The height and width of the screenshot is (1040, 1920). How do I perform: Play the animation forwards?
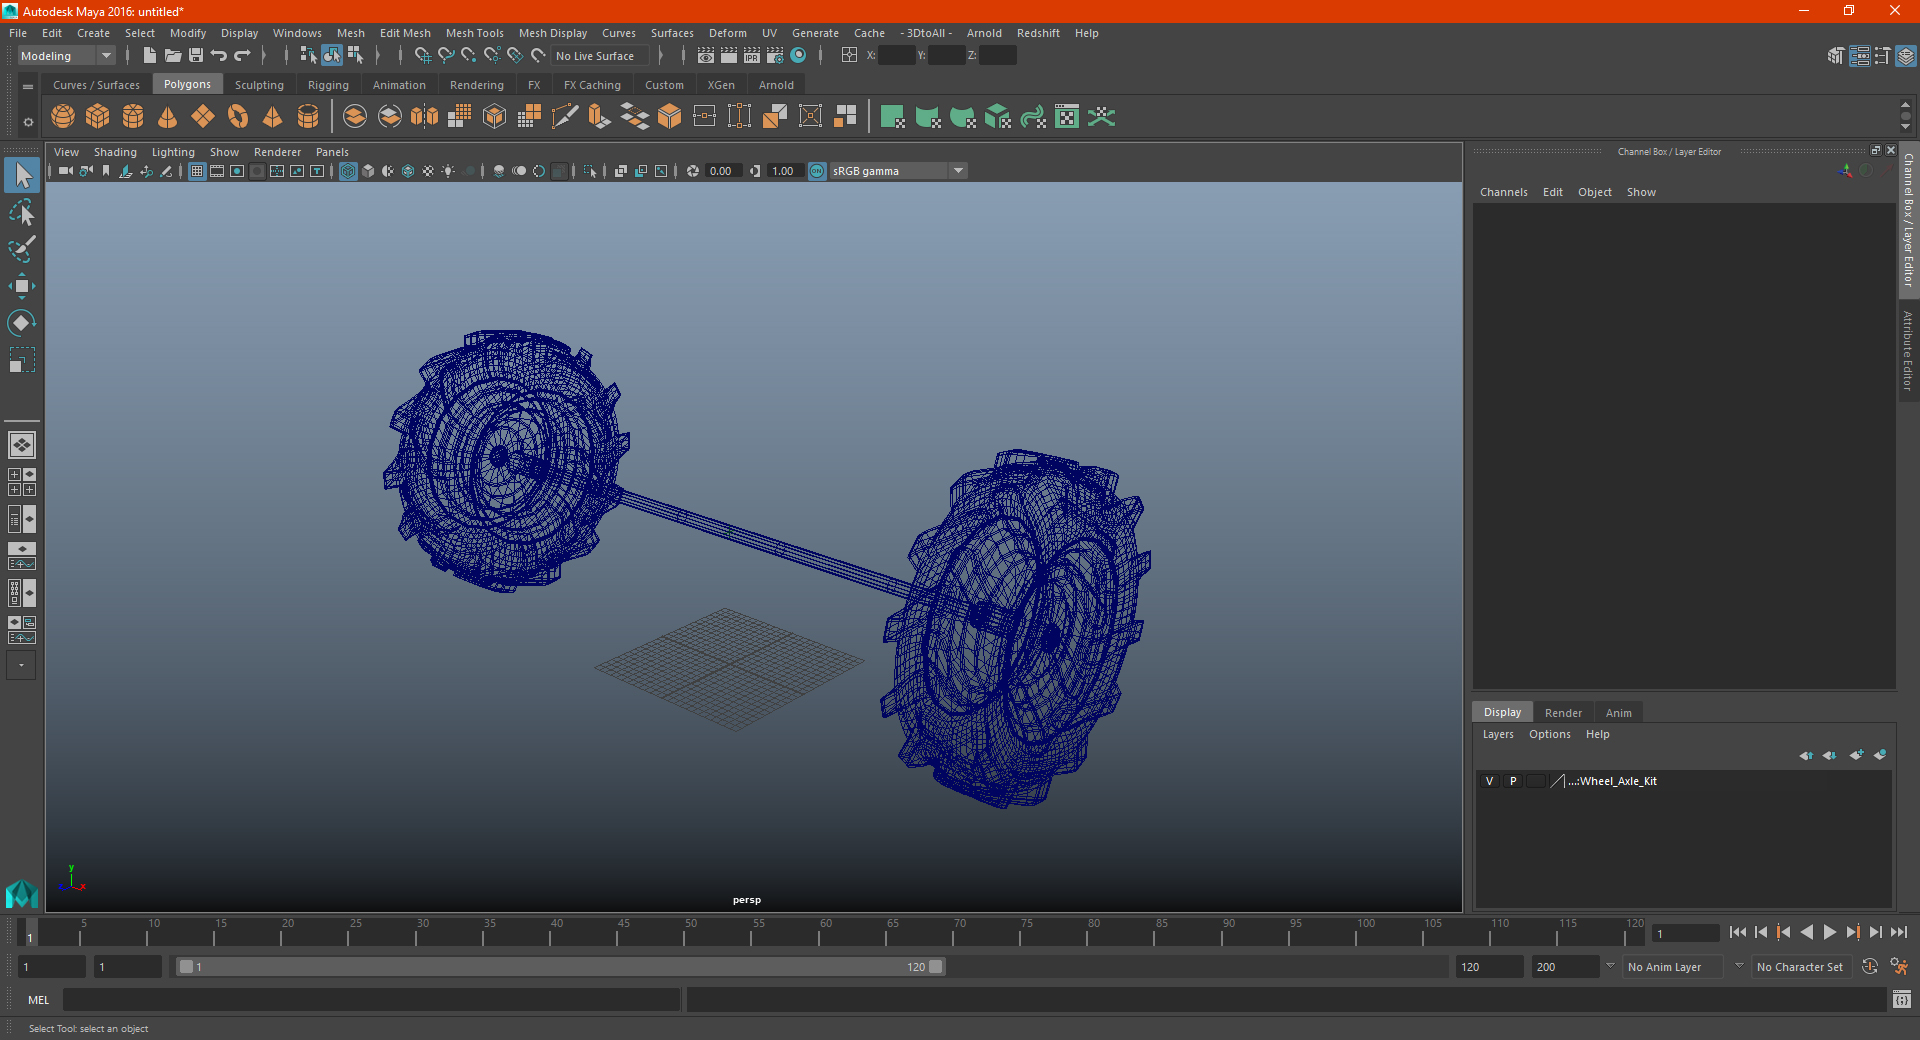tap(1830, 932)
